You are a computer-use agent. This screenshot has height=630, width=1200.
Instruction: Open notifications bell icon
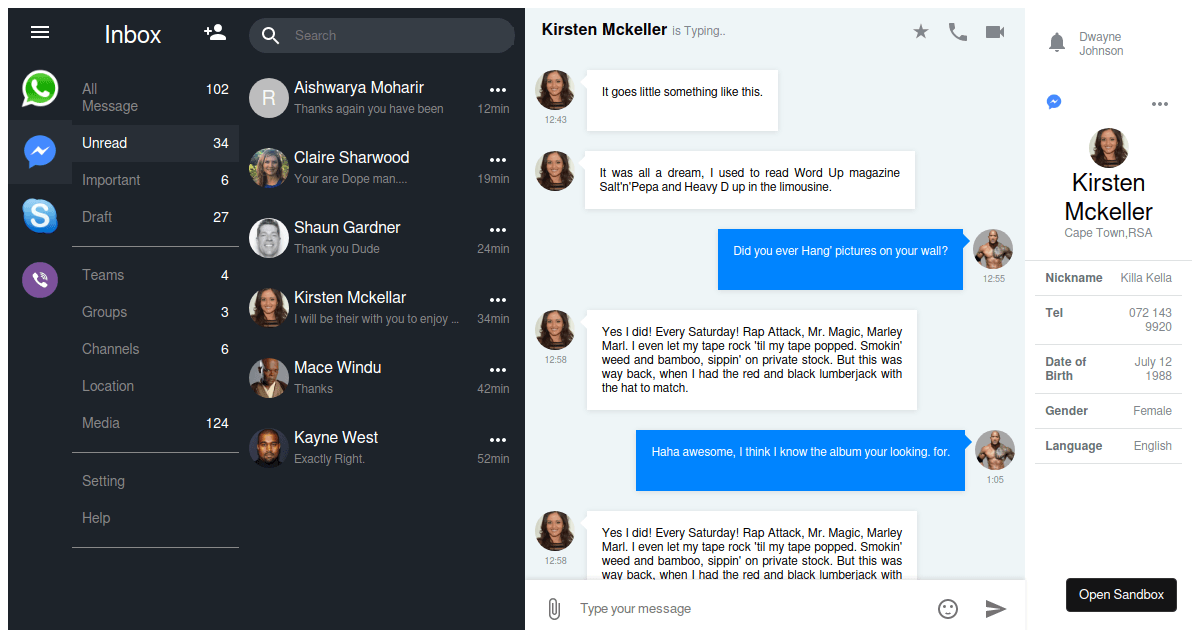click(x=1057, y=42)
